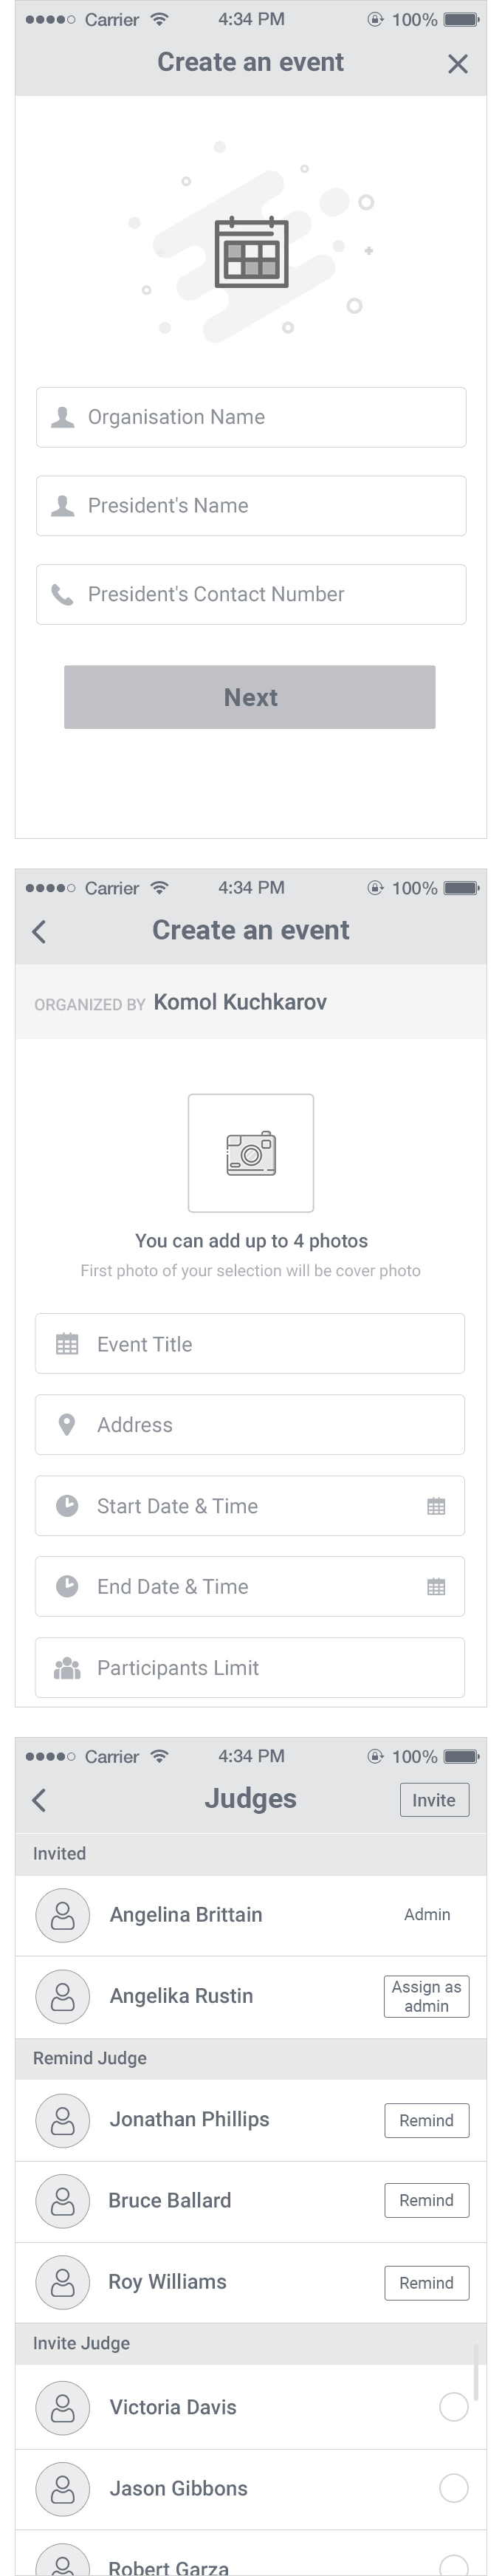Select the location pin icon in Address field
This screenshot has width=502, height=2576.
pyautogui.click(x=67, y=1425)
